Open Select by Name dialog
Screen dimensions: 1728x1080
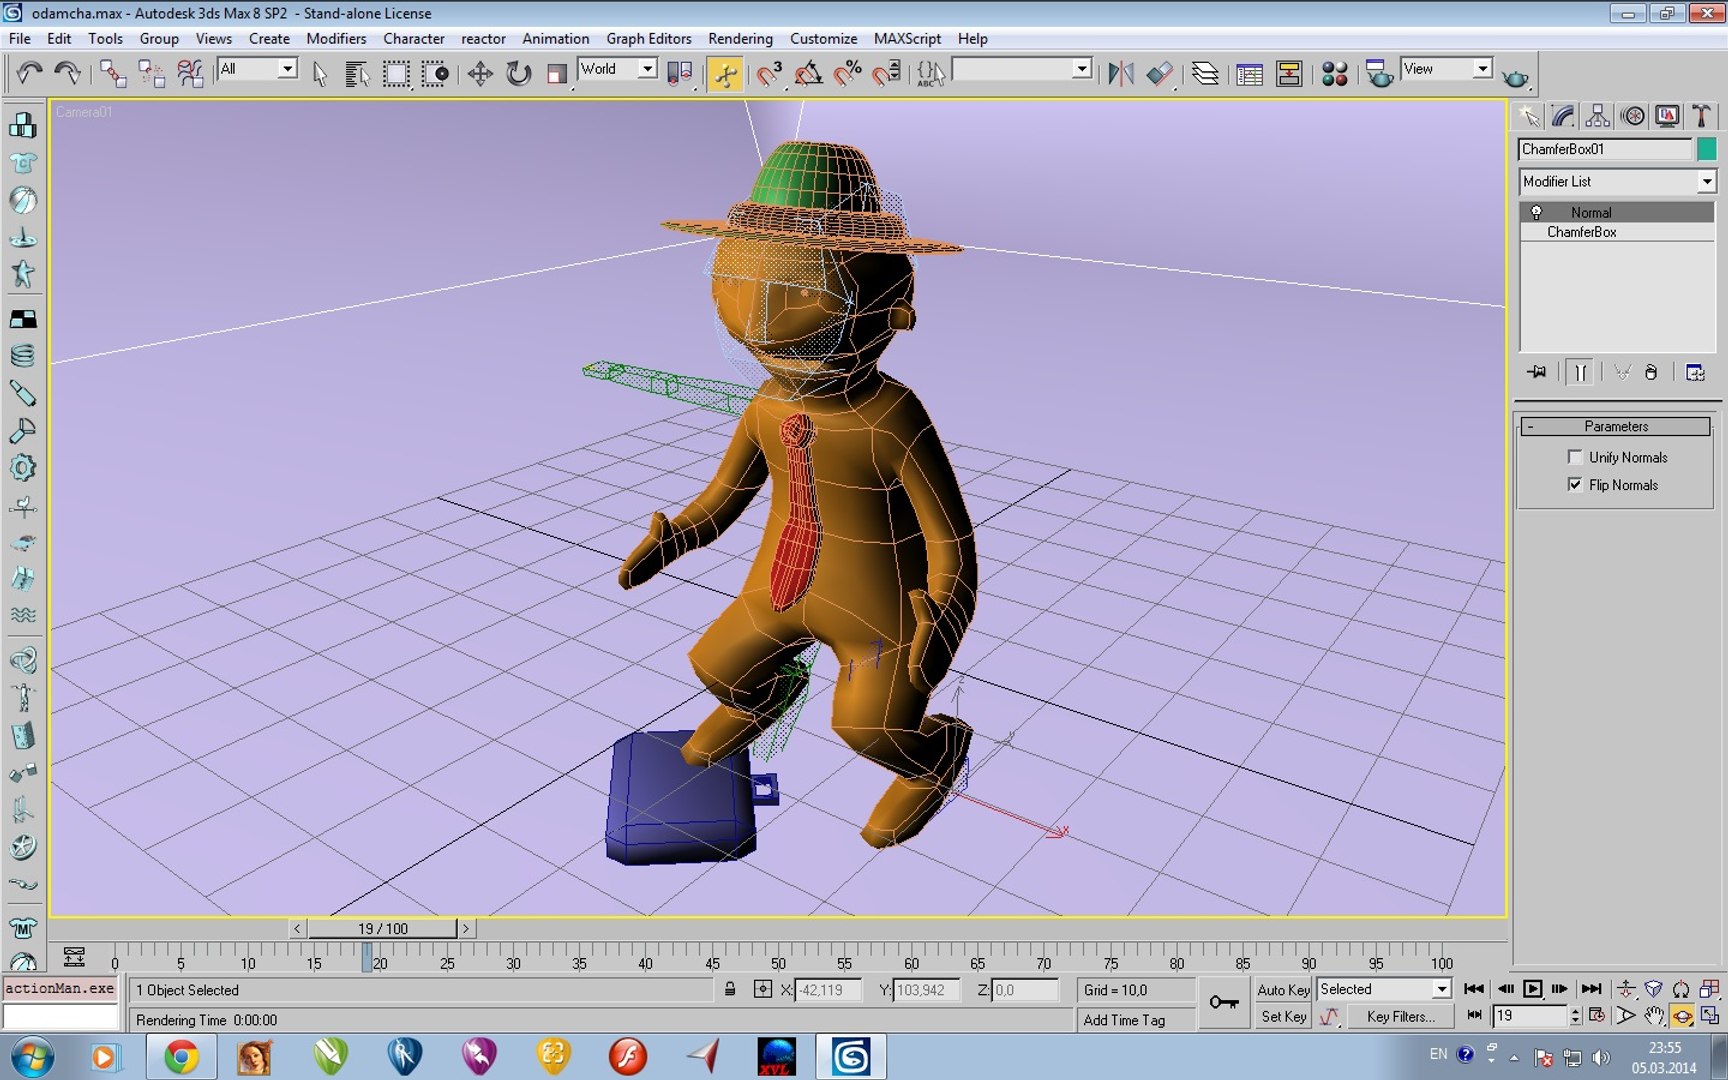point(357,73)
